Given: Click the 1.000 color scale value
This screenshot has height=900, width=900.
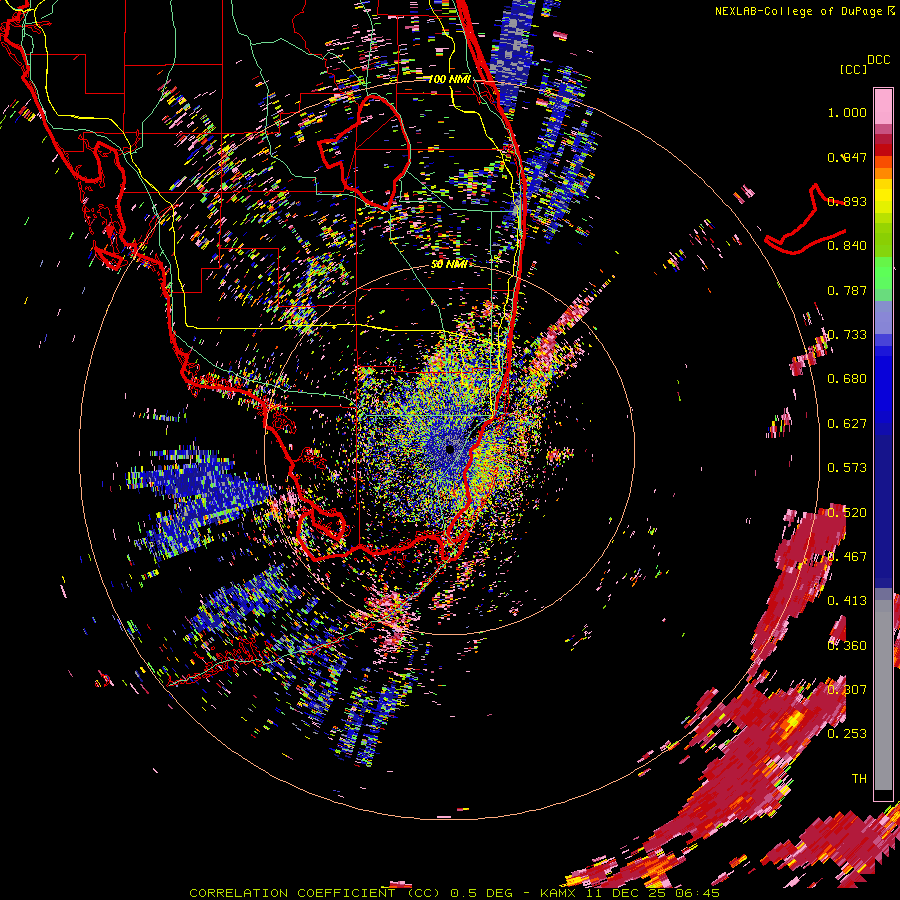Looking at the screenshot, I should pyautogui.click(x=847, y=112).
